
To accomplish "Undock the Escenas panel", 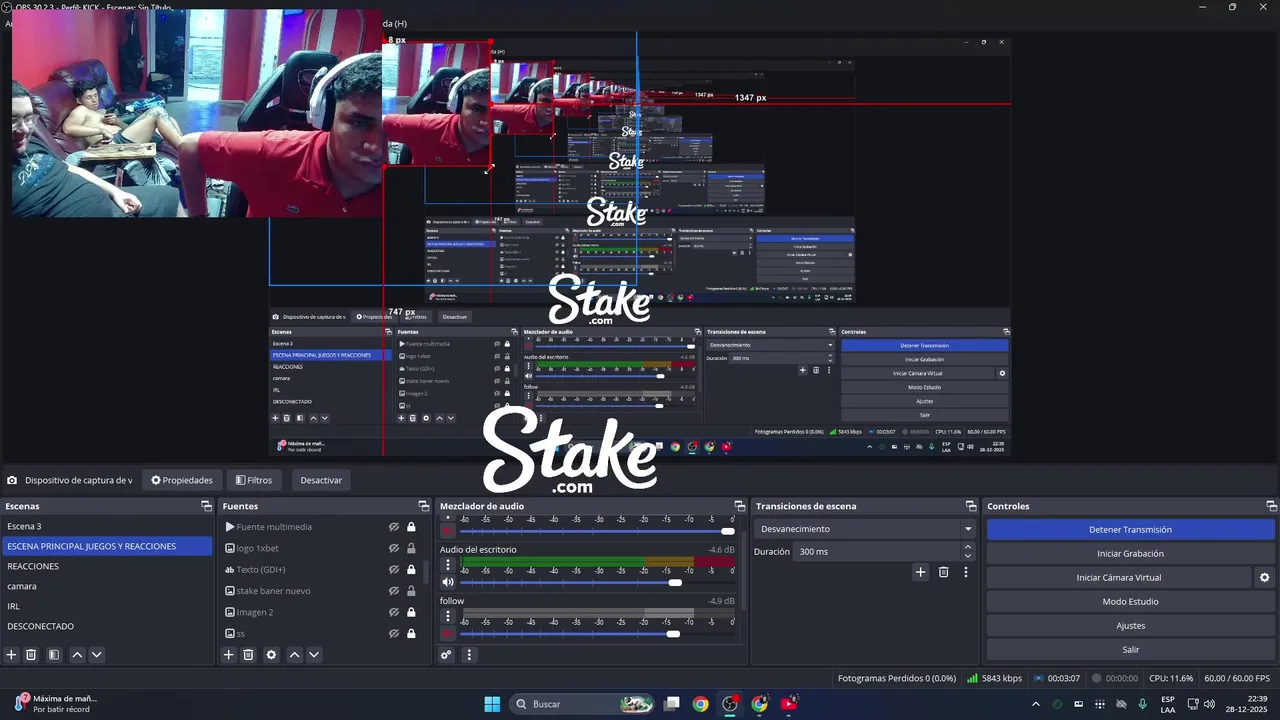I will [206, 506].
